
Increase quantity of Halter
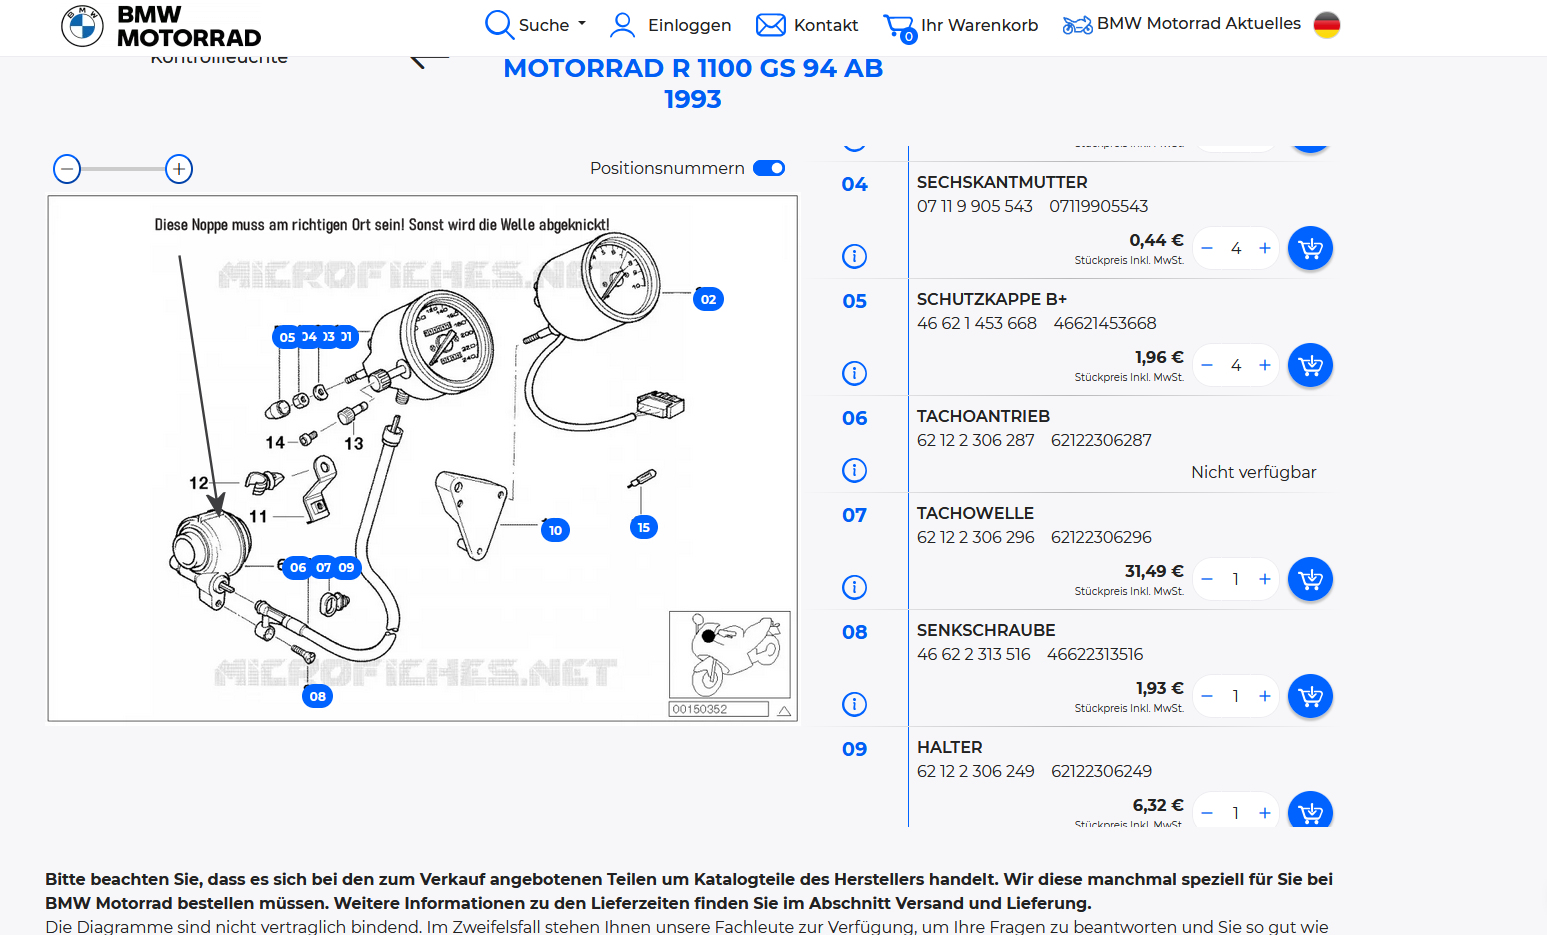(x=1265, y=813)
